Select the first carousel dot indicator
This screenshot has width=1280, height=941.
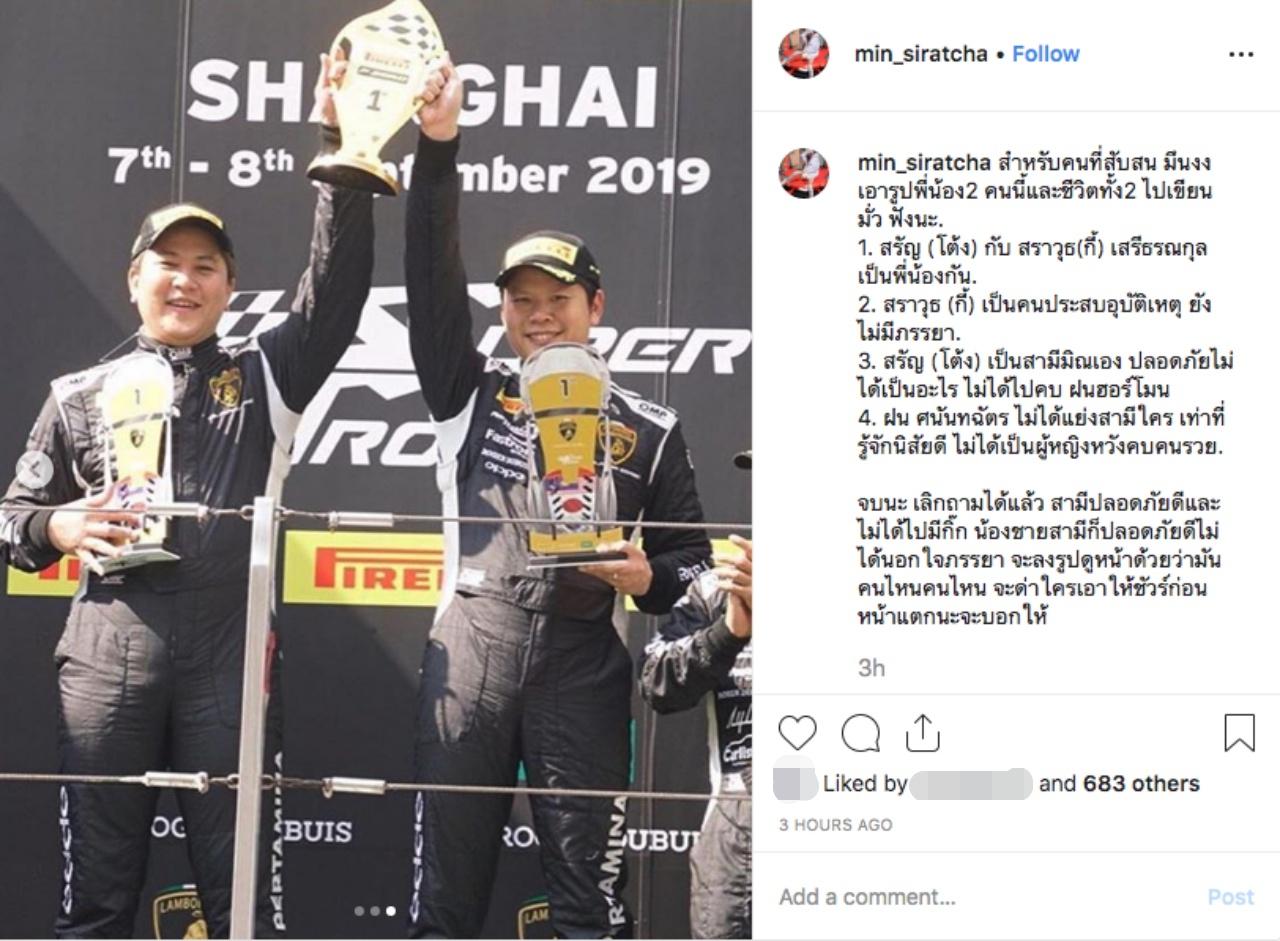pyautogui.click(x=359, y=911)
